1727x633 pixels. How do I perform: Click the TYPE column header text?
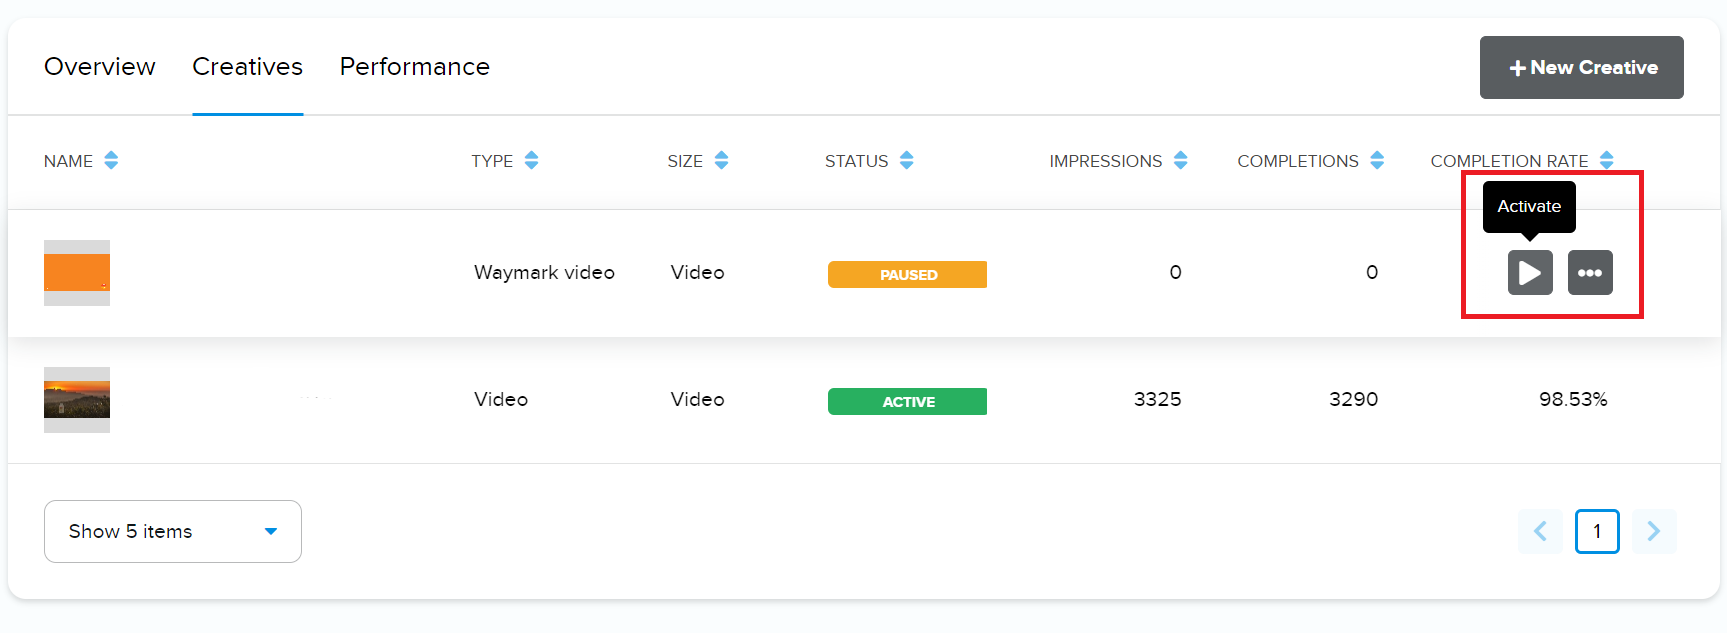(492, 161)
